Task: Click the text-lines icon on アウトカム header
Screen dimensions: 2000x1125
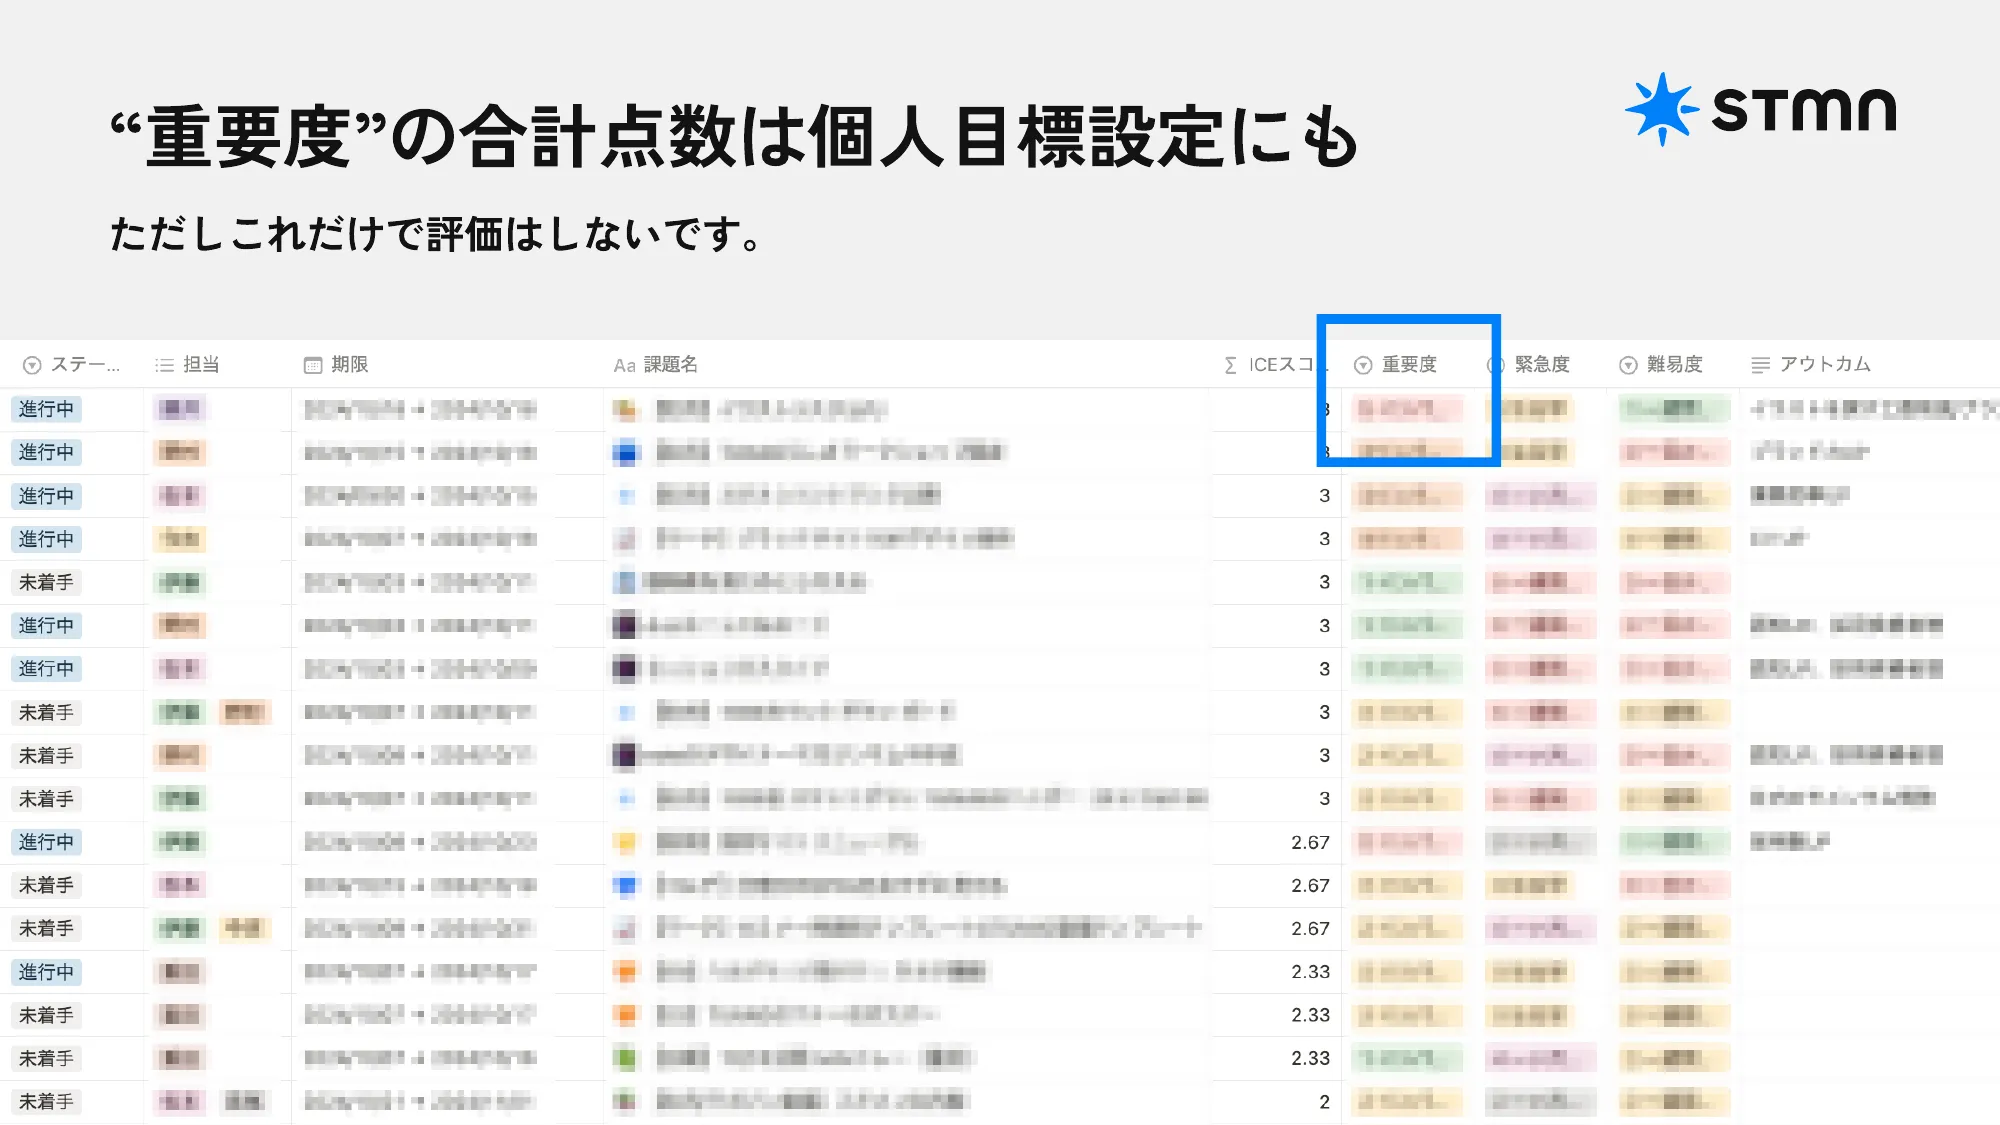Action: [x=1760, y=364]
